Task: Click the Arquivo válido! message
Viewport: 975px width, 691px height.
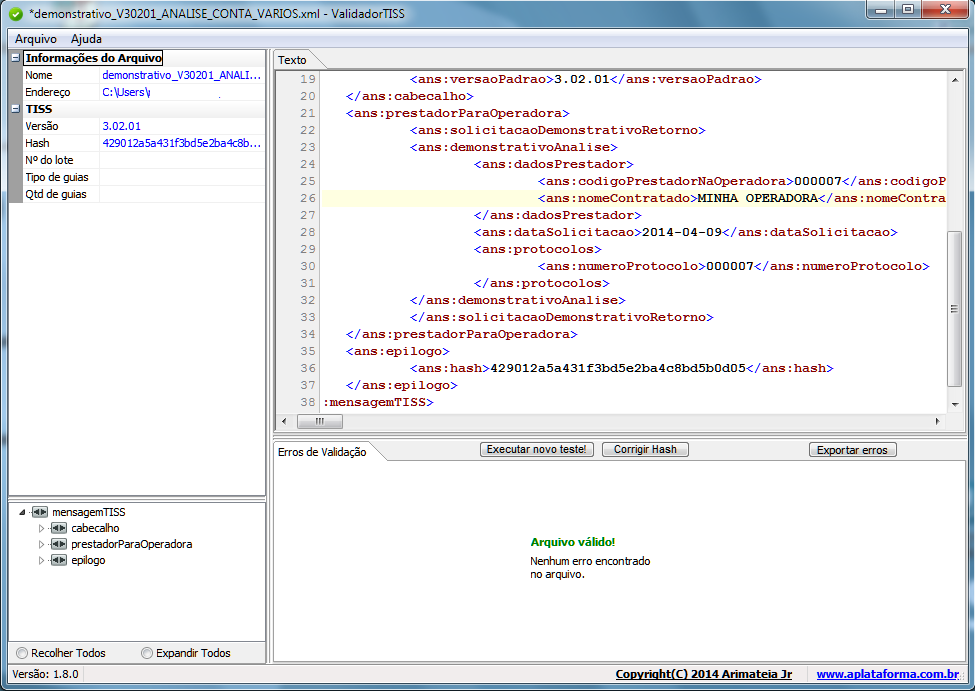Action: tap(573, 542)
